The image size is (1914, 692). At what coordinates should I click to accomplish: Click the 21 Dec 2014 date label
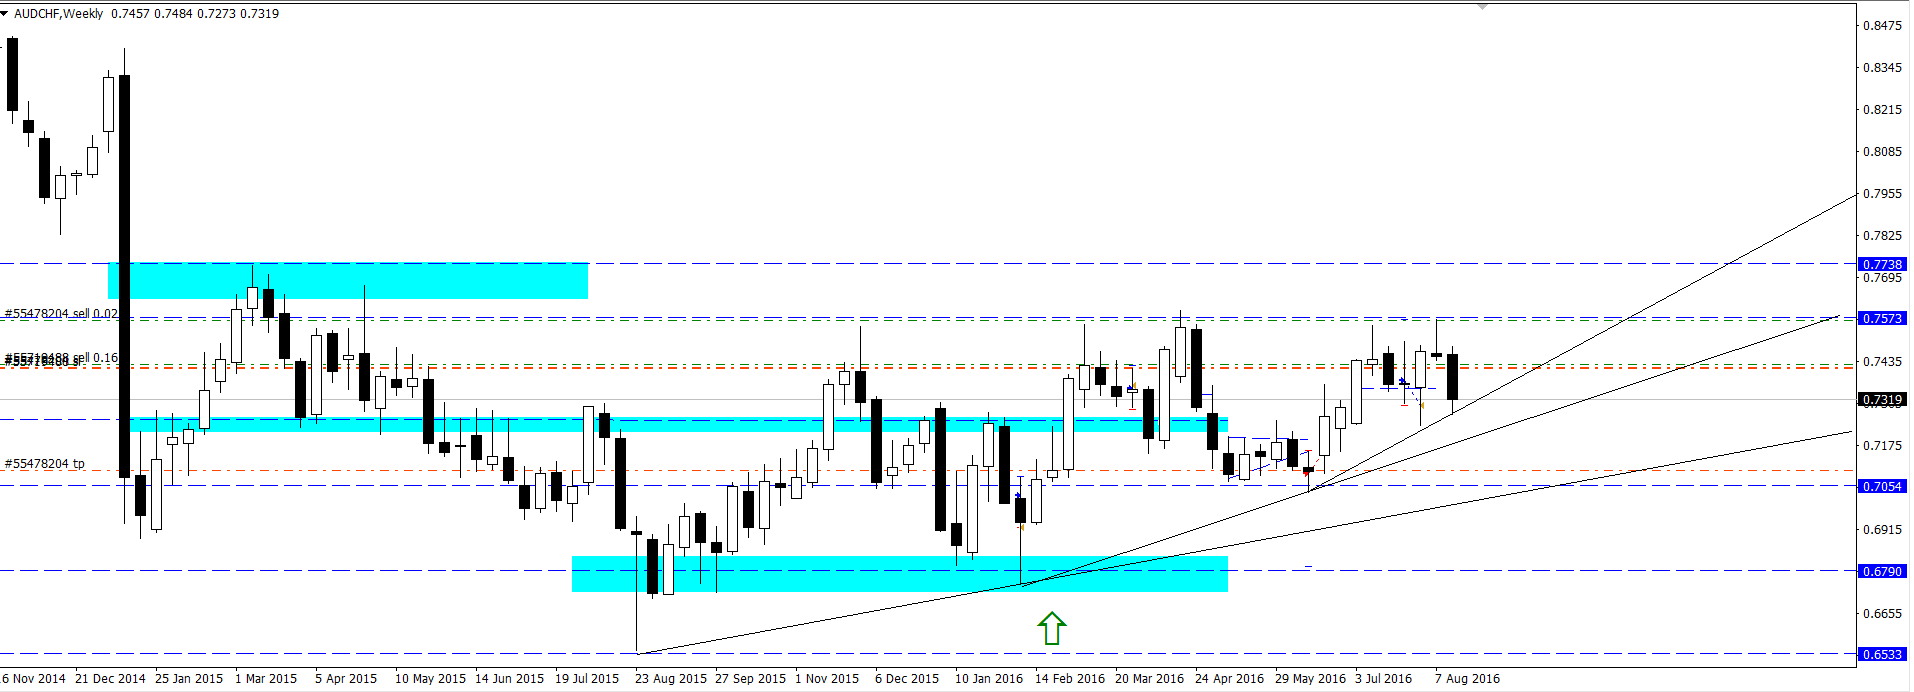tap(110, 679)
